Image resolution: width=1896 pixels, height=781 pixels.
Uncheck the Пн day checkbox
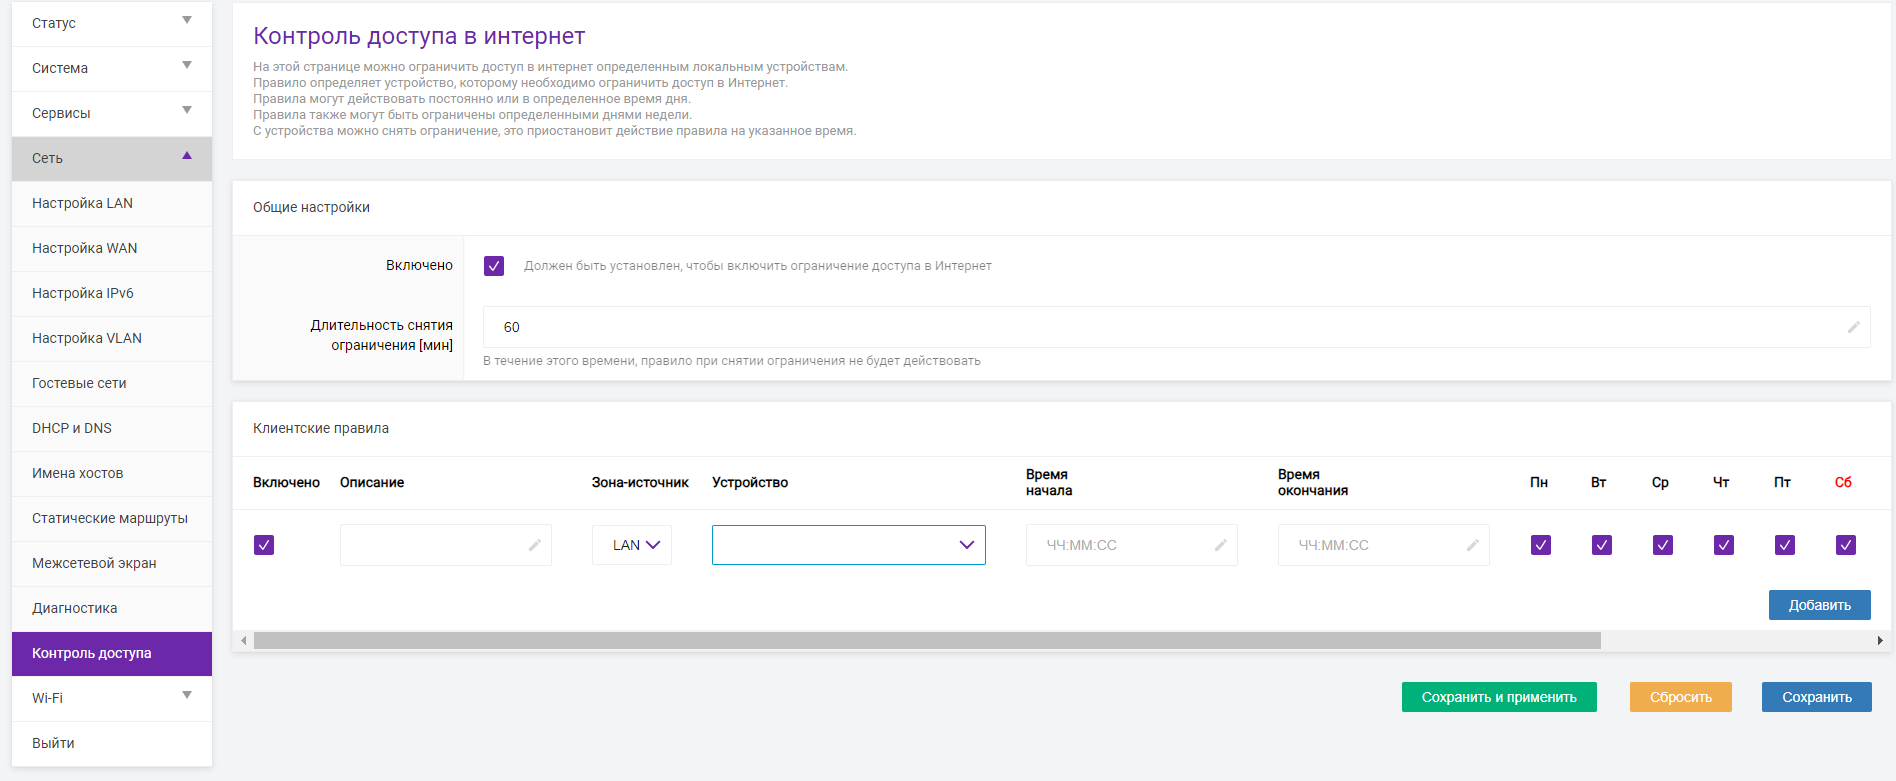coord(1541,545)
